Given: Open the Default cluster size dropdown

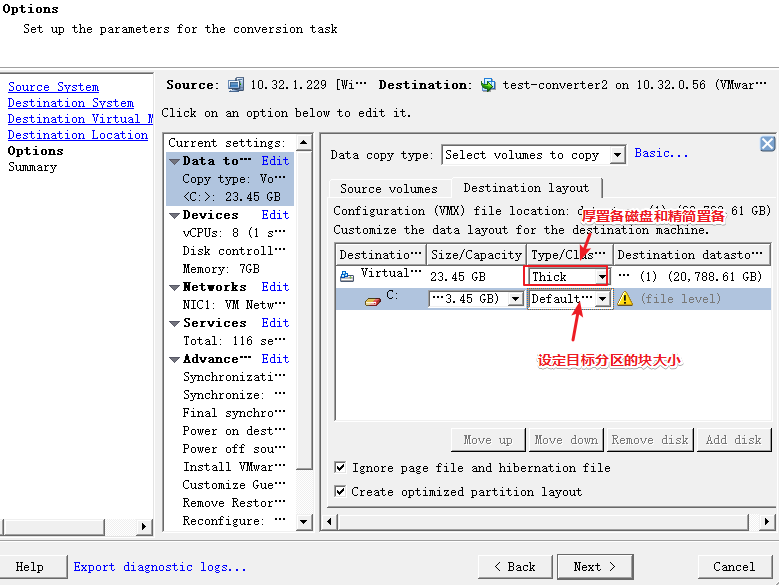Looking at the screenshot, I should click(602, 299).
